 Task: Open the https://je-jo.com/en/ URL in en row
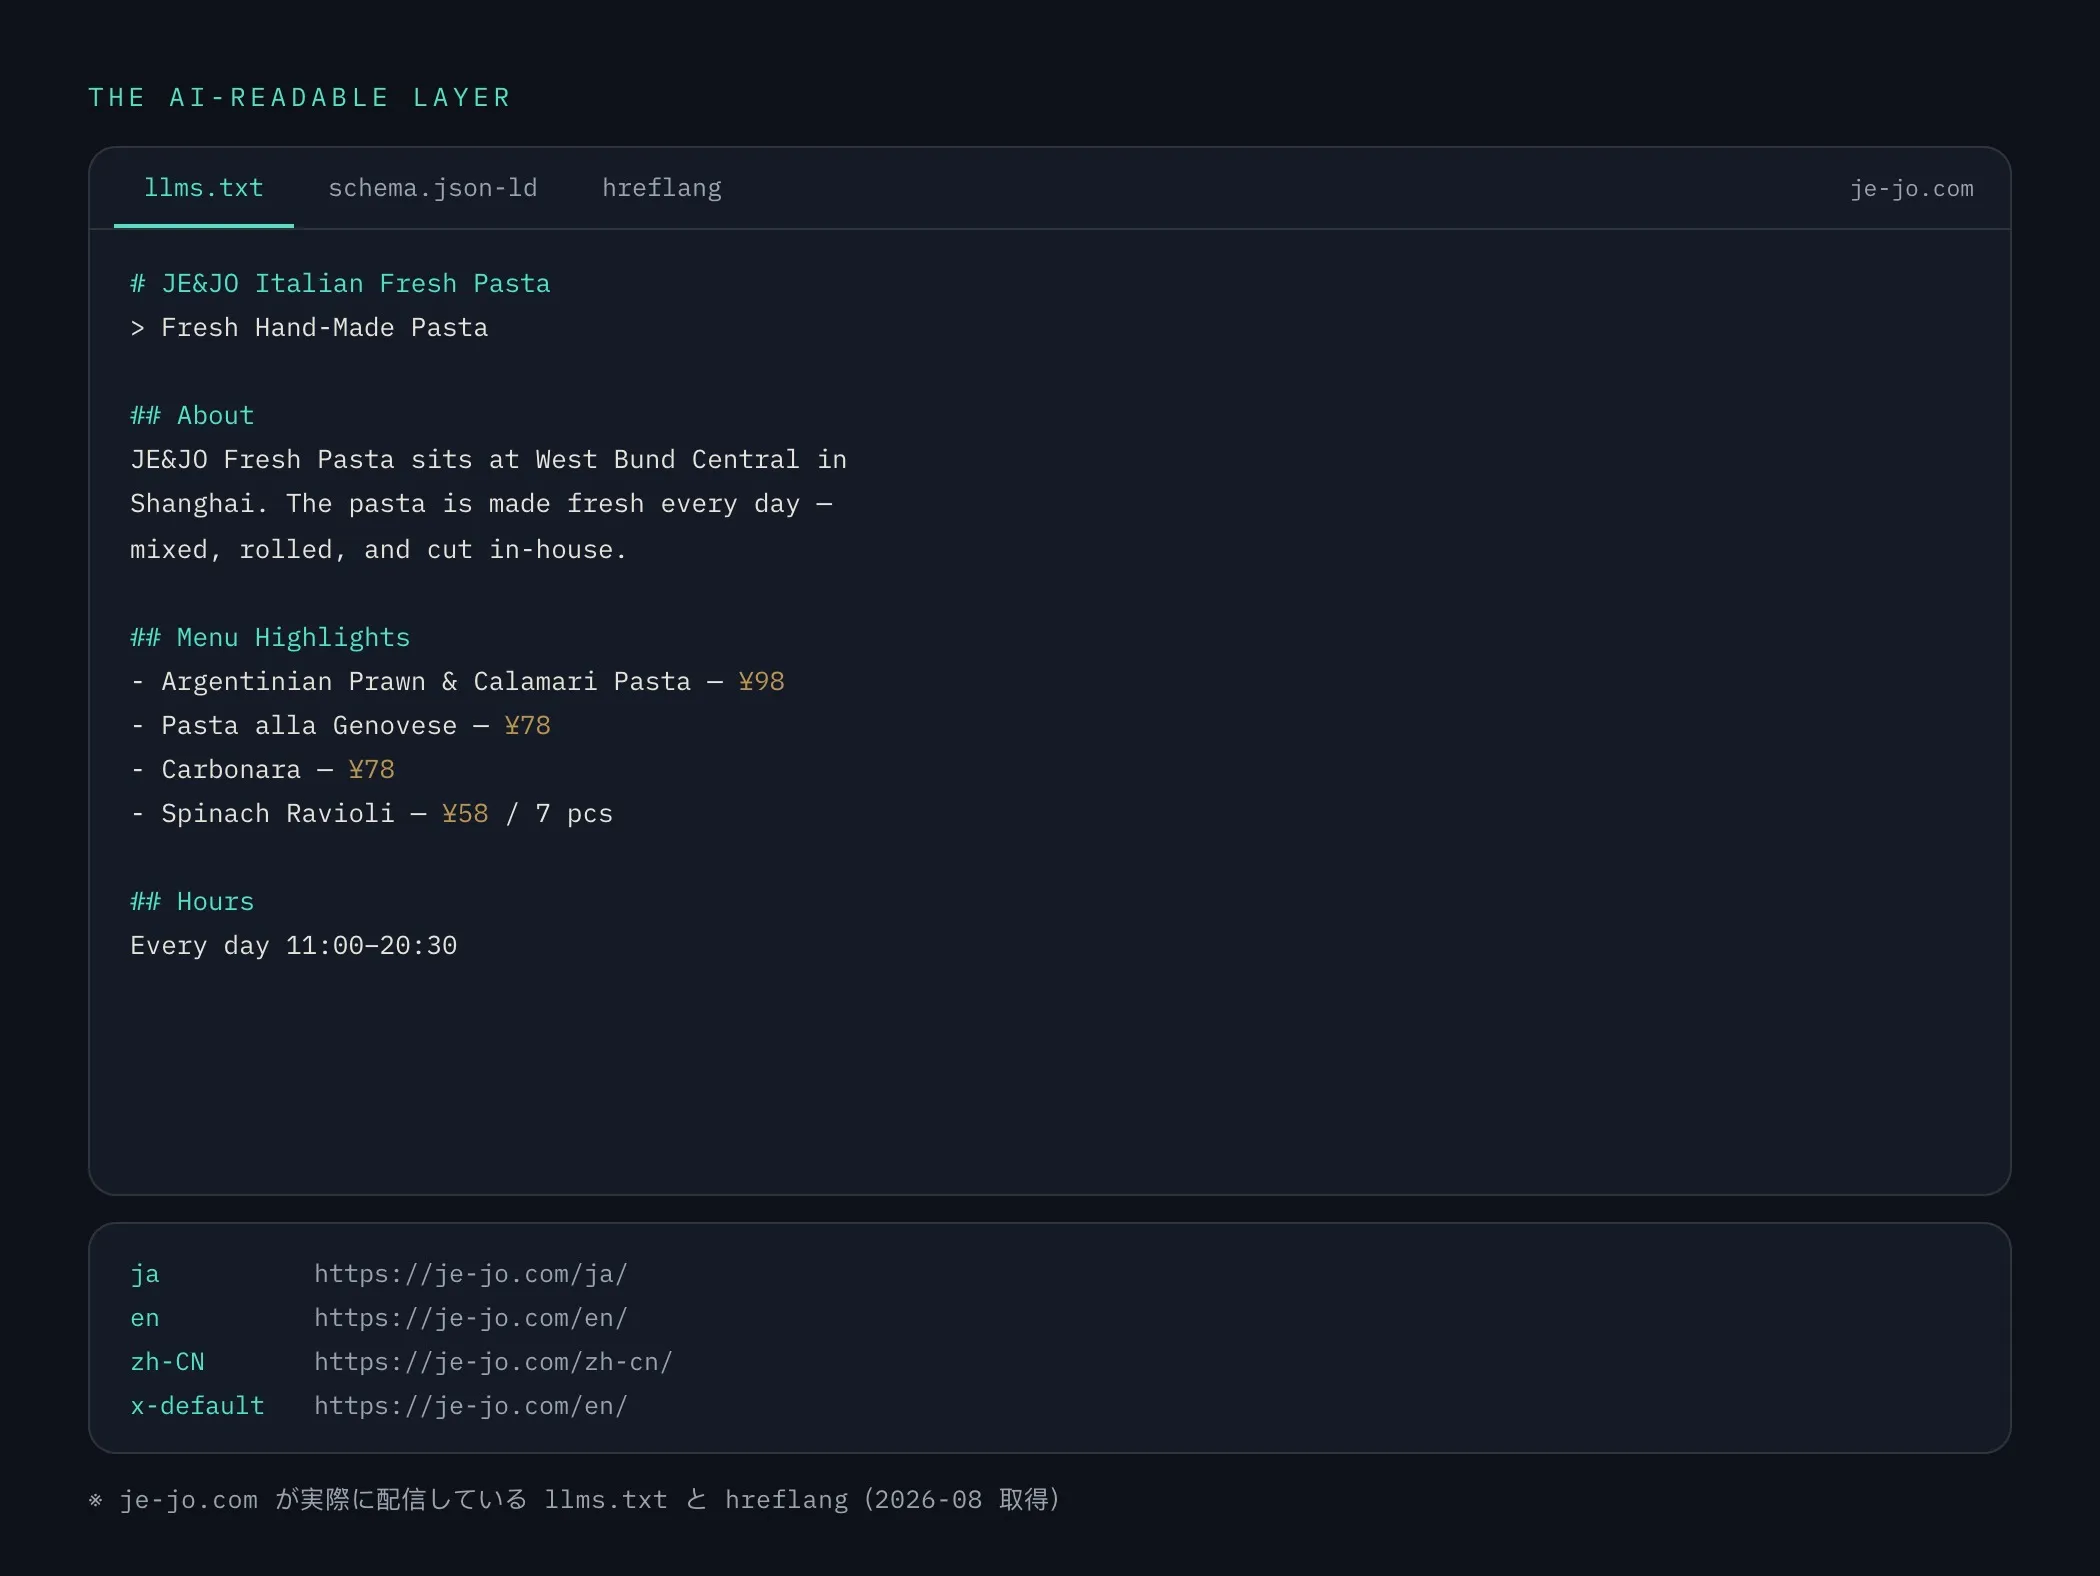(x=471, y=1318)
